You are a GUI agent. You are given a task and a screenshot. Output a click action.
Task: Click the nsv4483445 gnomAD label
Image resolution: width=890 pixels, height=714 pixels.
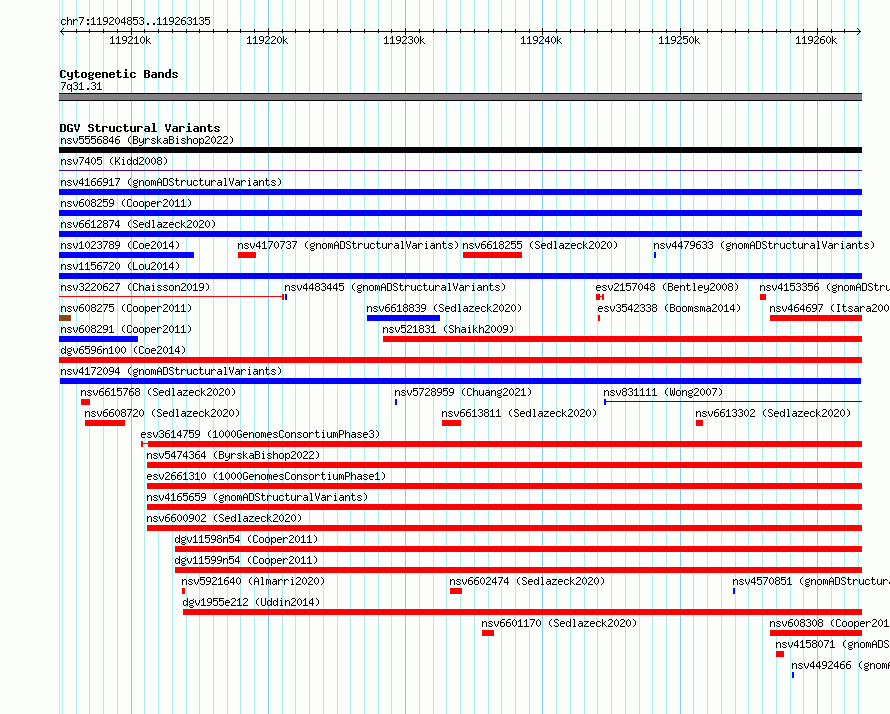(x=395, y=287)
